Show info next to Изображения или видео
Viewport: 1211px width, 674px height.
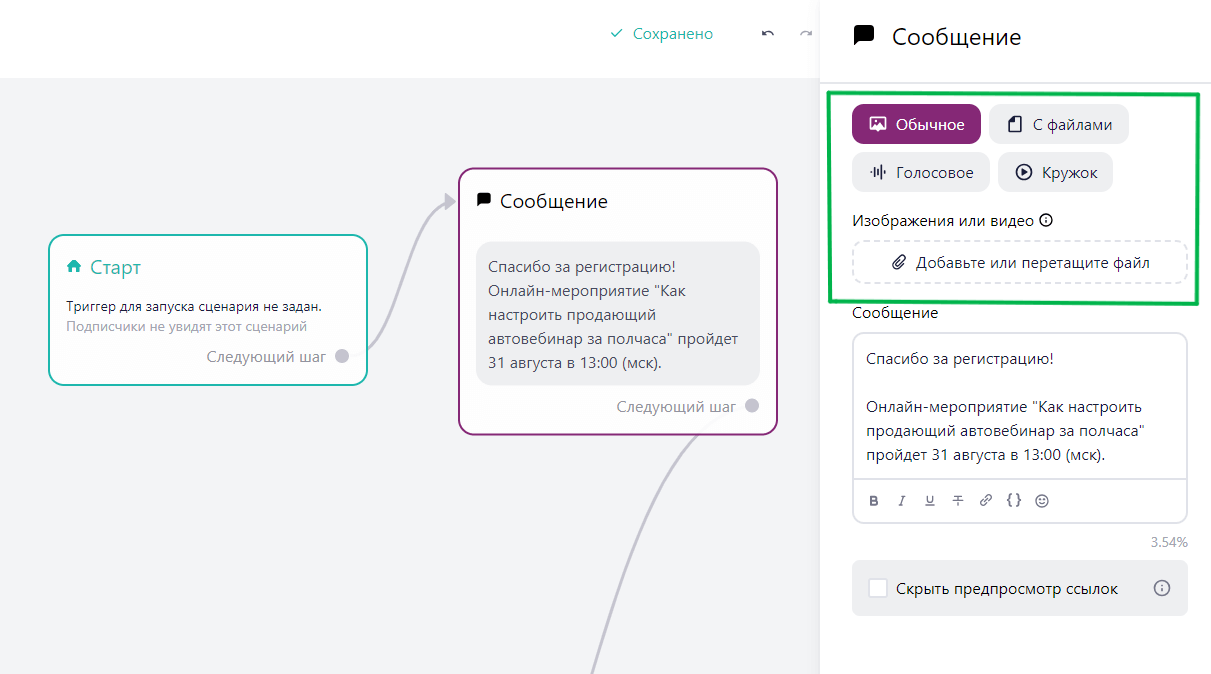1046,221
